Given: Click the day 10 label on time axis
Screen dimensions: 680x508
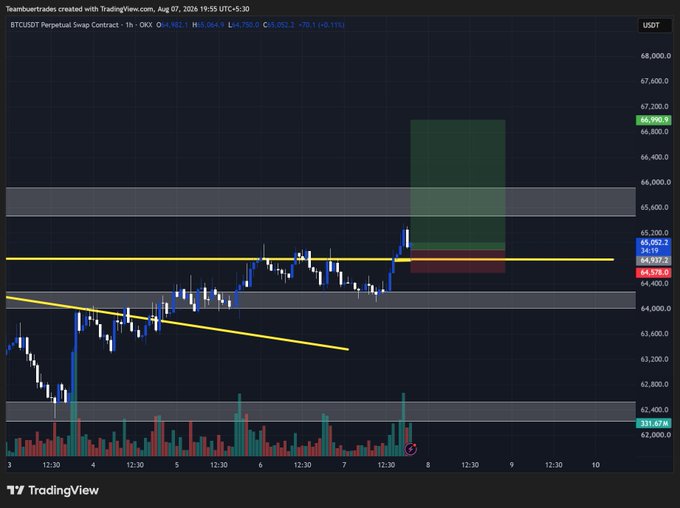Looking at the screenshot, I should [x=596, y=465].
